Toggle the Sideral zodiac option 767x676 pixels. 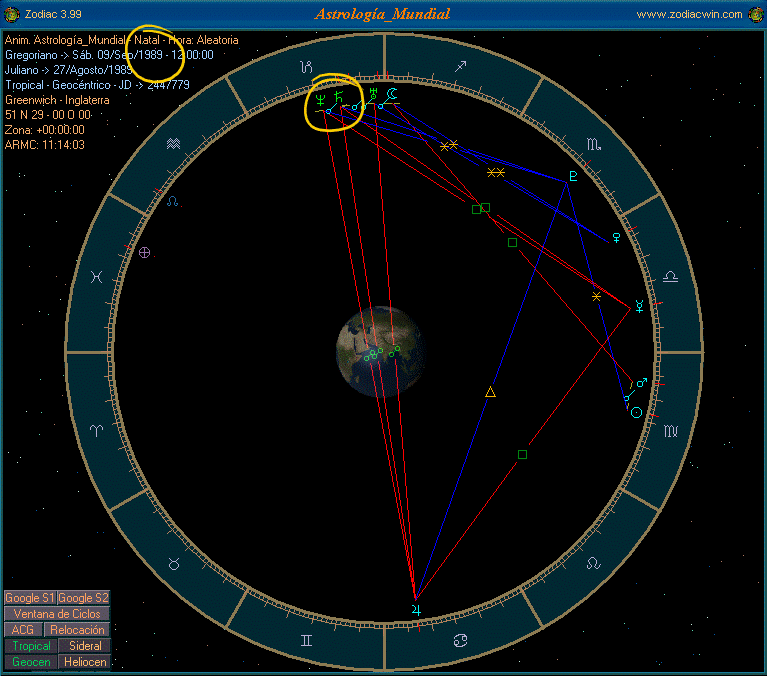(85, 646)
